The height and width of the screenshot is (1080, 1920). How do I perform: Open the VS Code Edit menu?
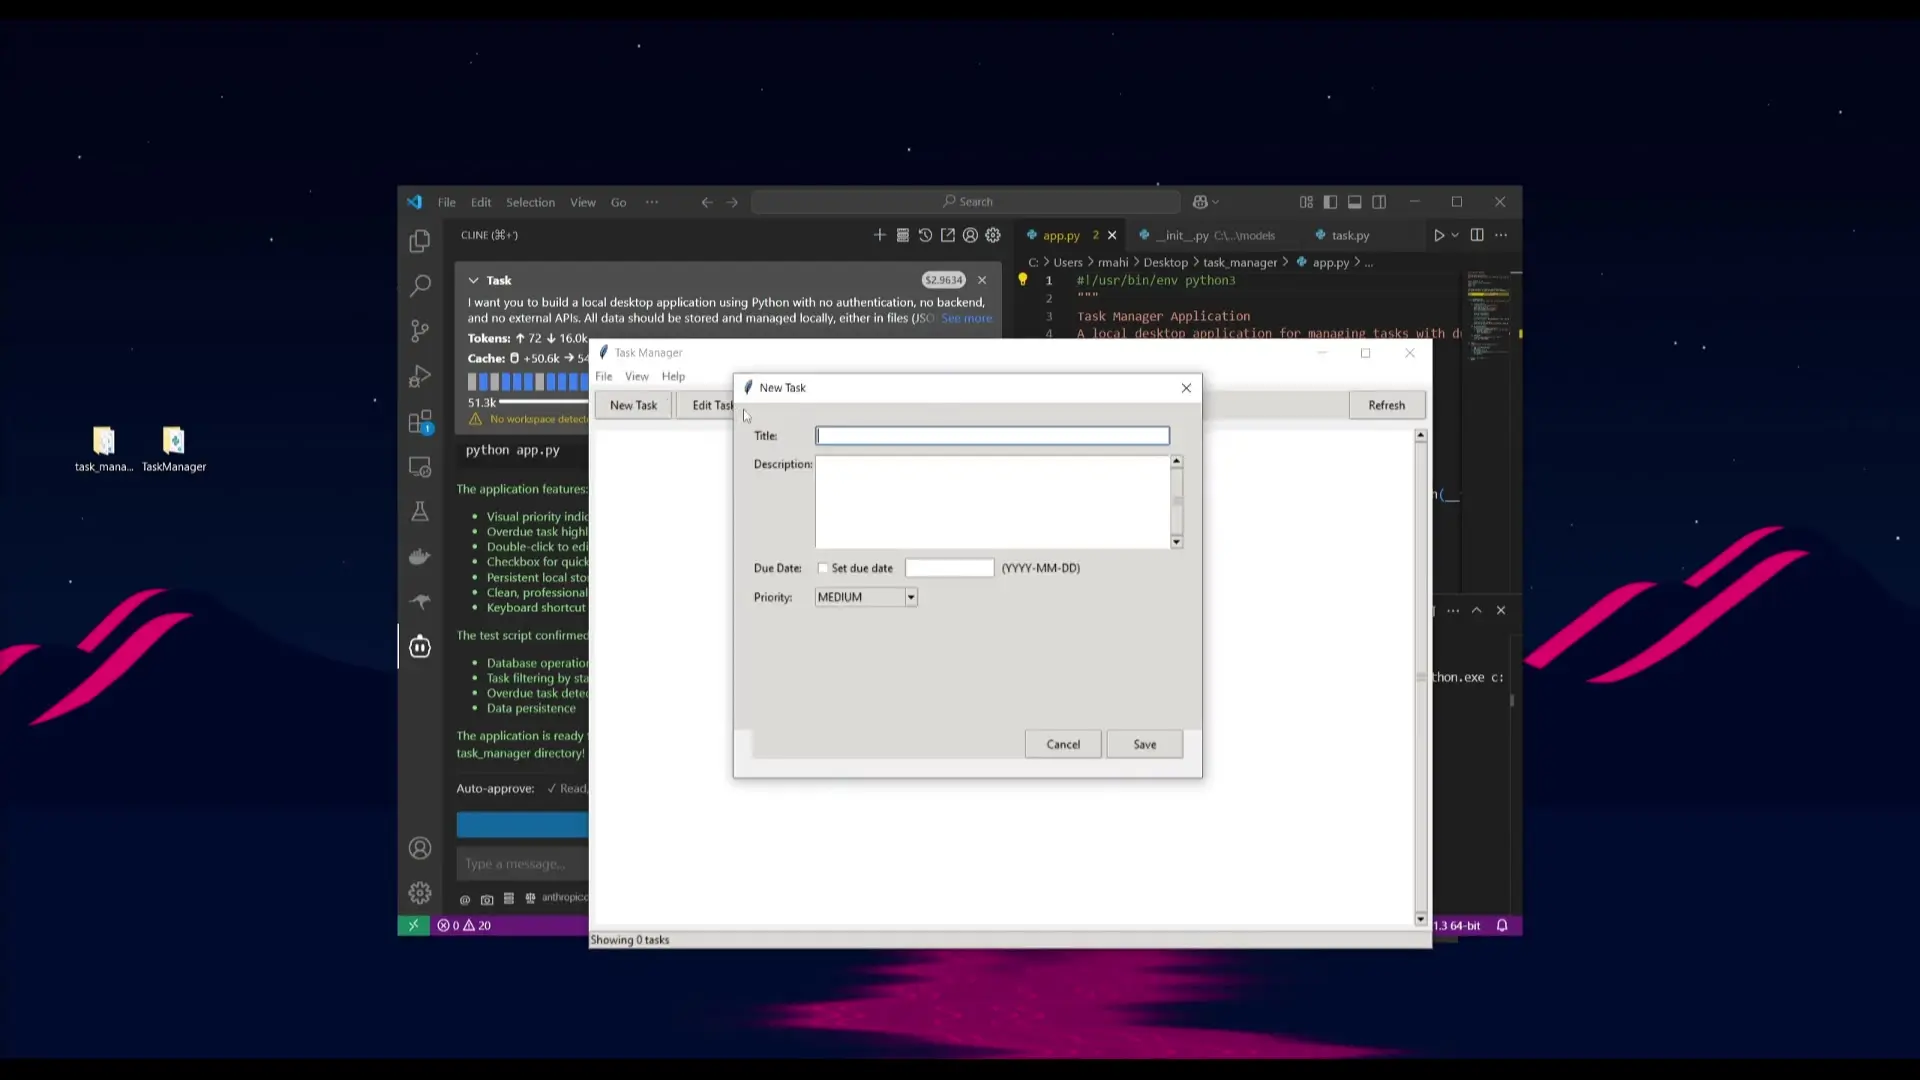(x=481, y=202)
